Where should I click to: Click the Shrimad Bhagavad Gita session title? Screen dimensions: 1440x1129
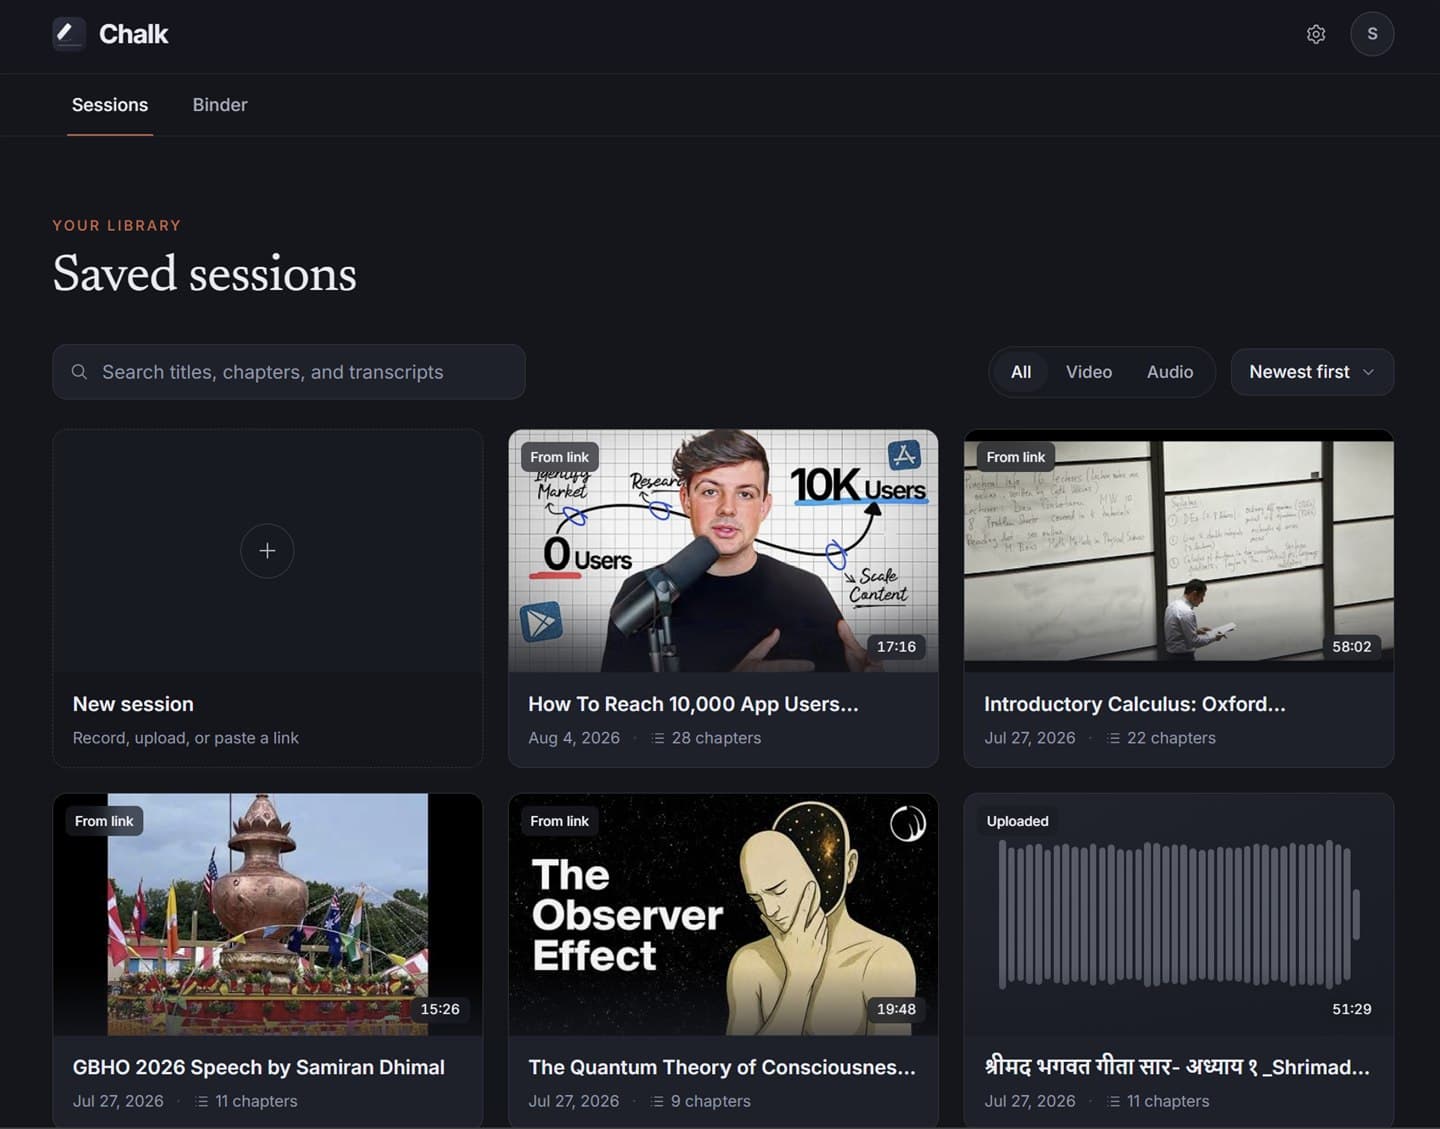pyautogui.click(x=1177, y=1067)
